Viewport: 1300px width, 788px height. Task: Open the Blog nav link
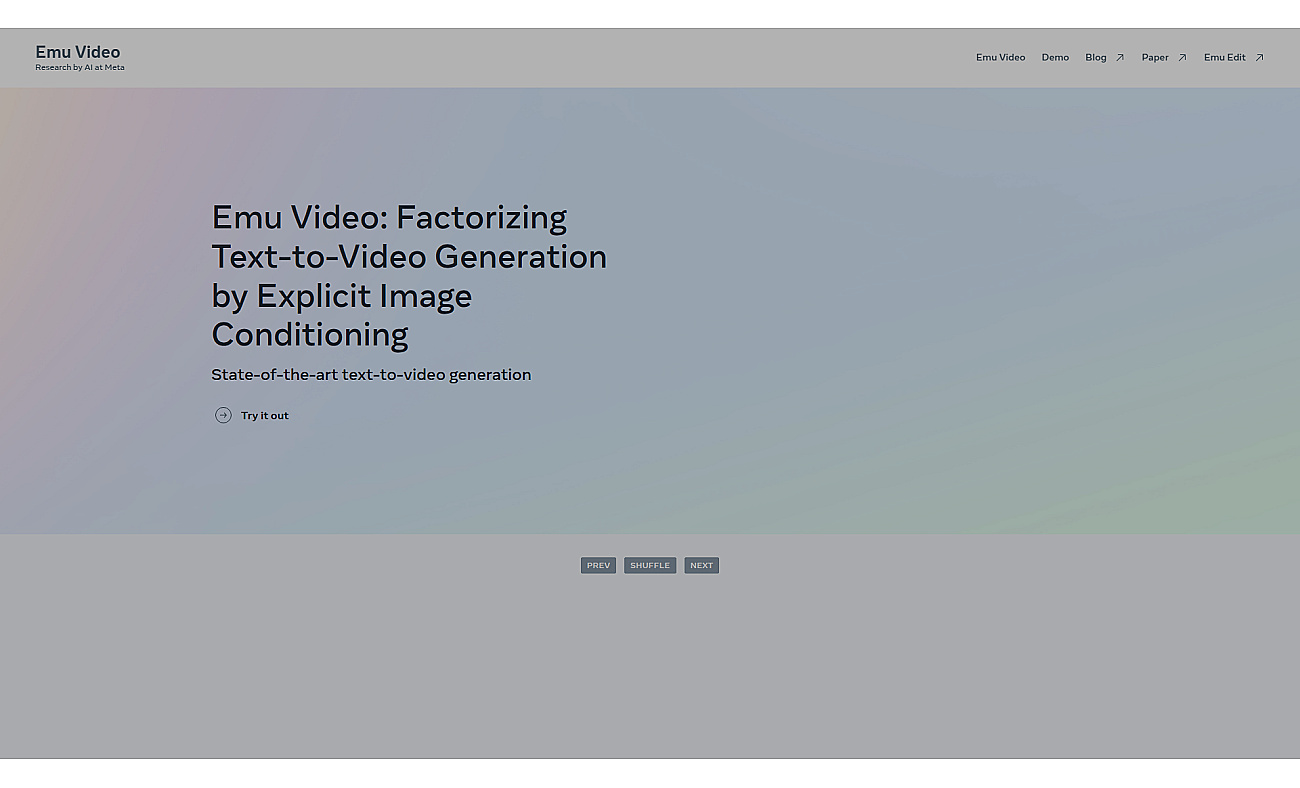(x=1096, y=58)
